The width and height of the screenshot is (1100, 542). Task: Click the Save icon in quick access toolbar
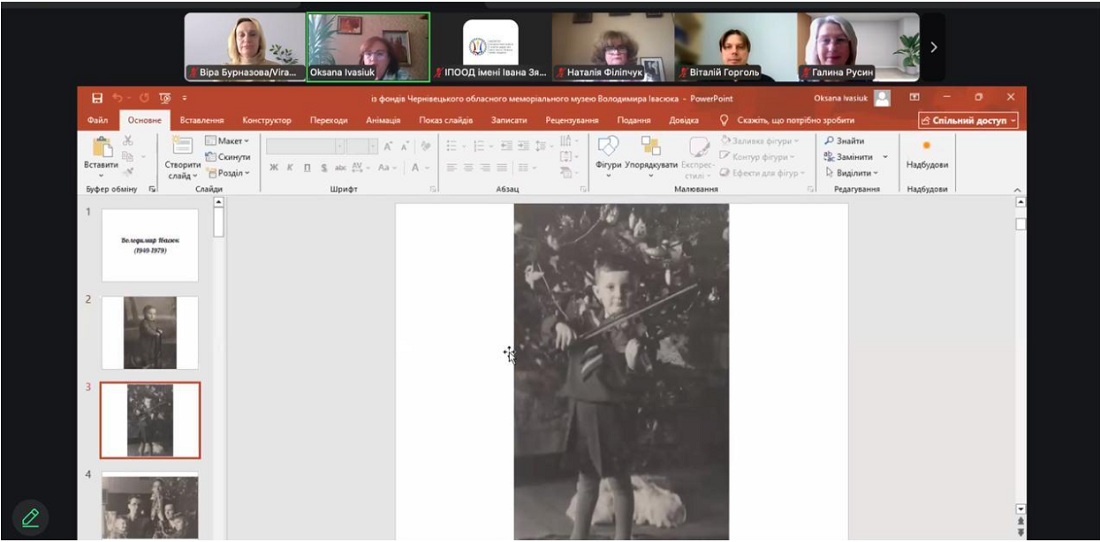(x=97, y=98)
